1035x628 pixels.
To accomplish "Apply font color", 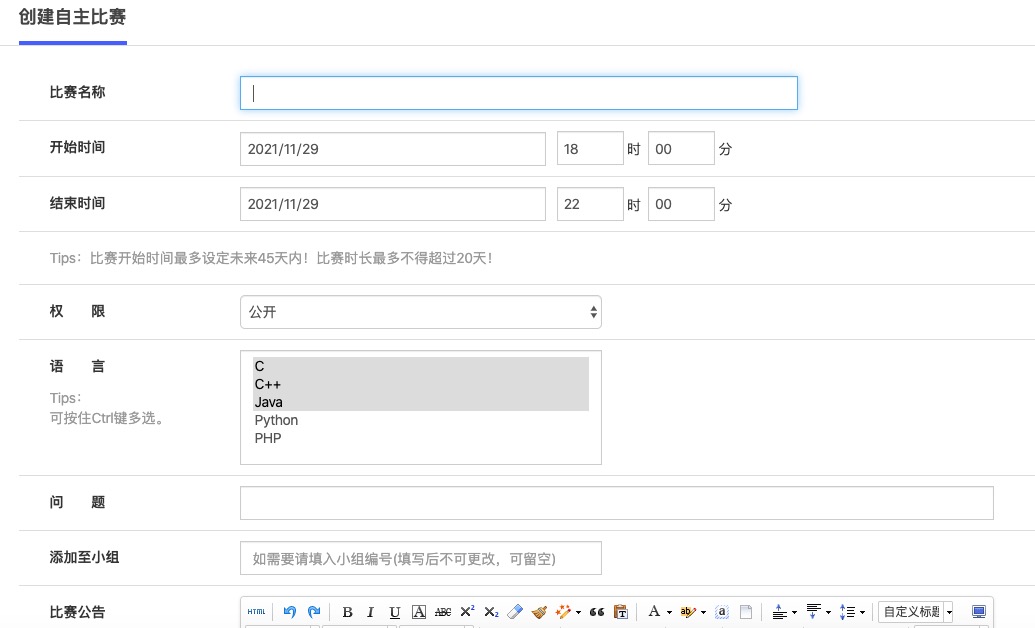I will point(654,611).
